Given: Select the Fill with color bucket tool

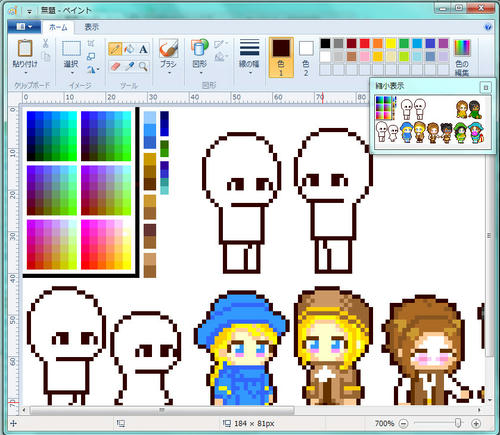Looking at the screenshot, I should [x=129, y=49].
